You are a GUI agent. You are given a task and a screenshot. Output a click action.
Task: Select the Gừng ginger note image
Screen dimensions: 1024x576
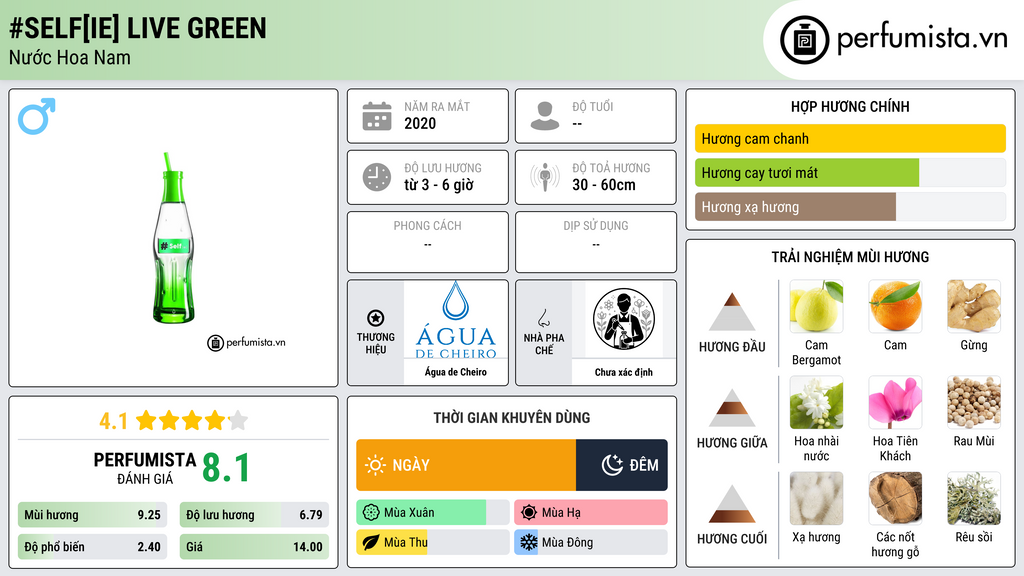click(974, 306)
